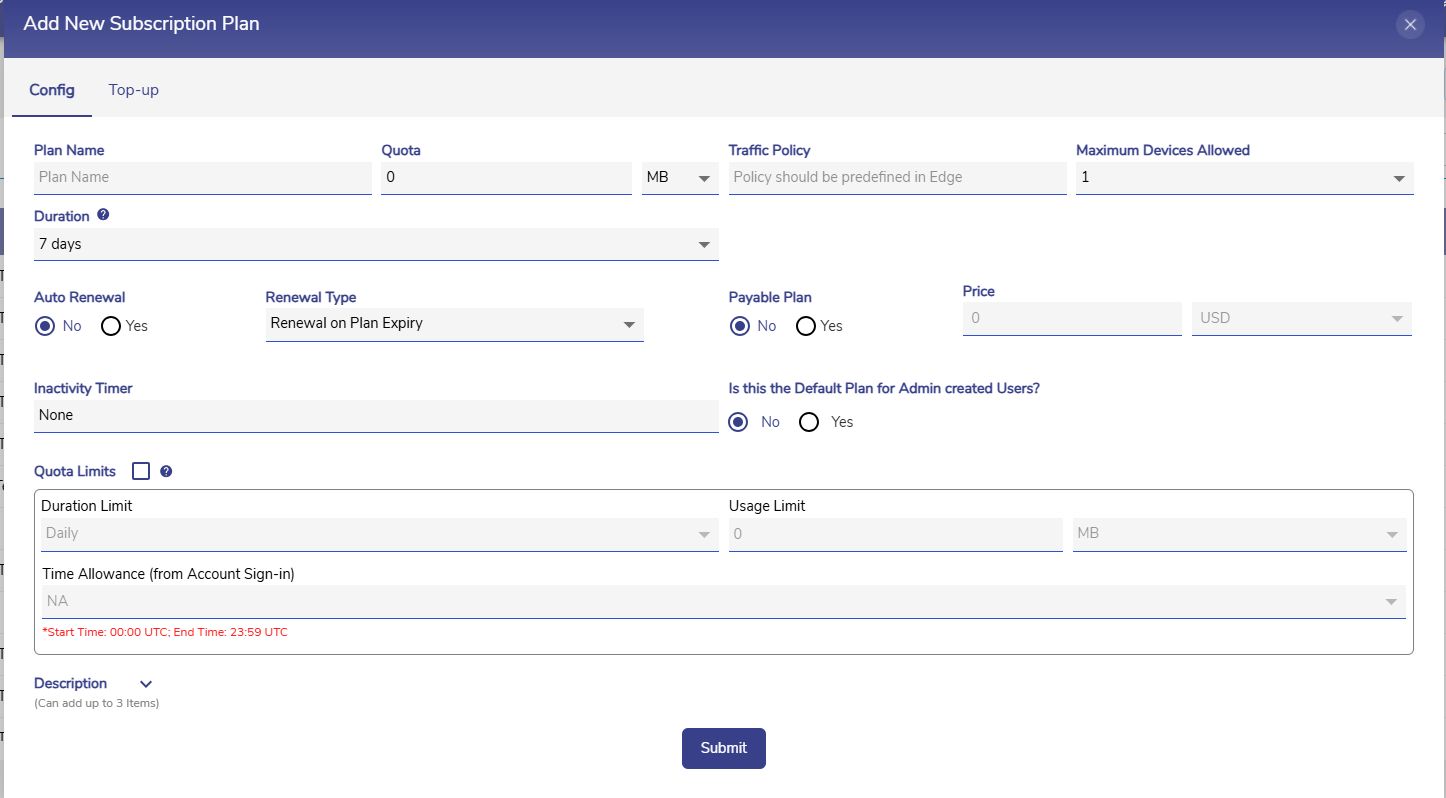This screenshot has width=1446, height=798.
Task: Open the Quota unit MB dropdown
Action: [680, 178]
